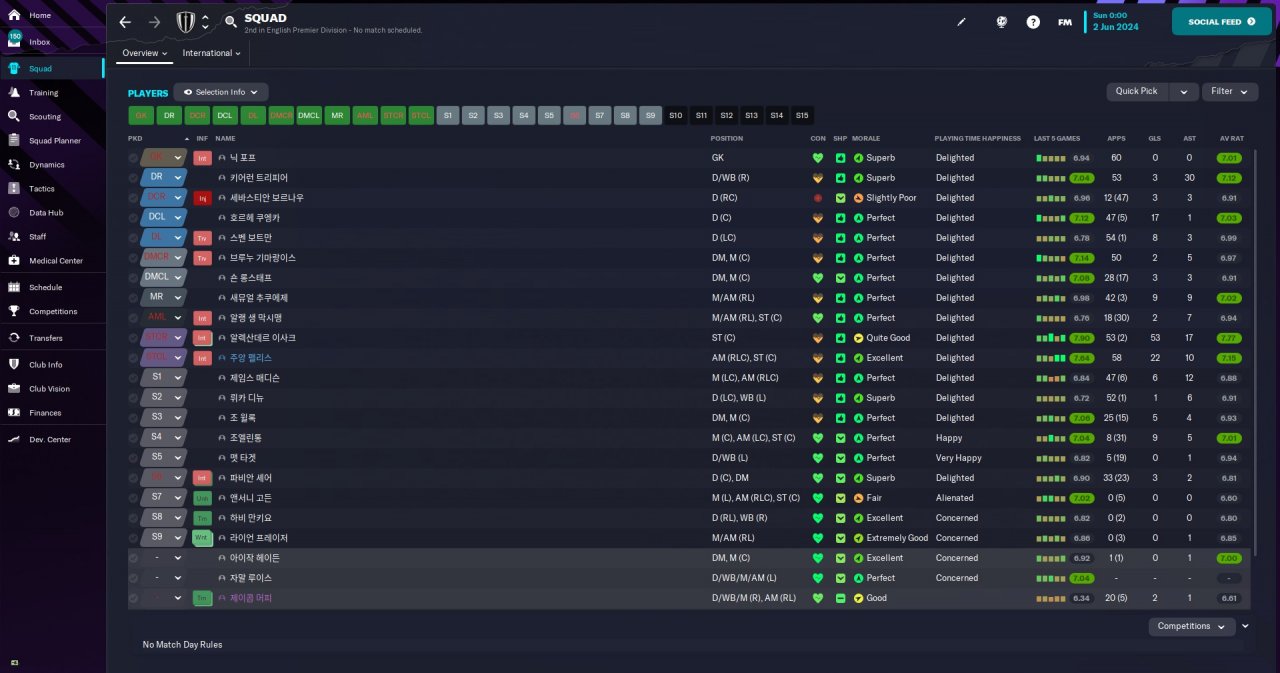Click last 5 games bars in GK row
1280x673 pixels.
click(x=1052, y=158)
